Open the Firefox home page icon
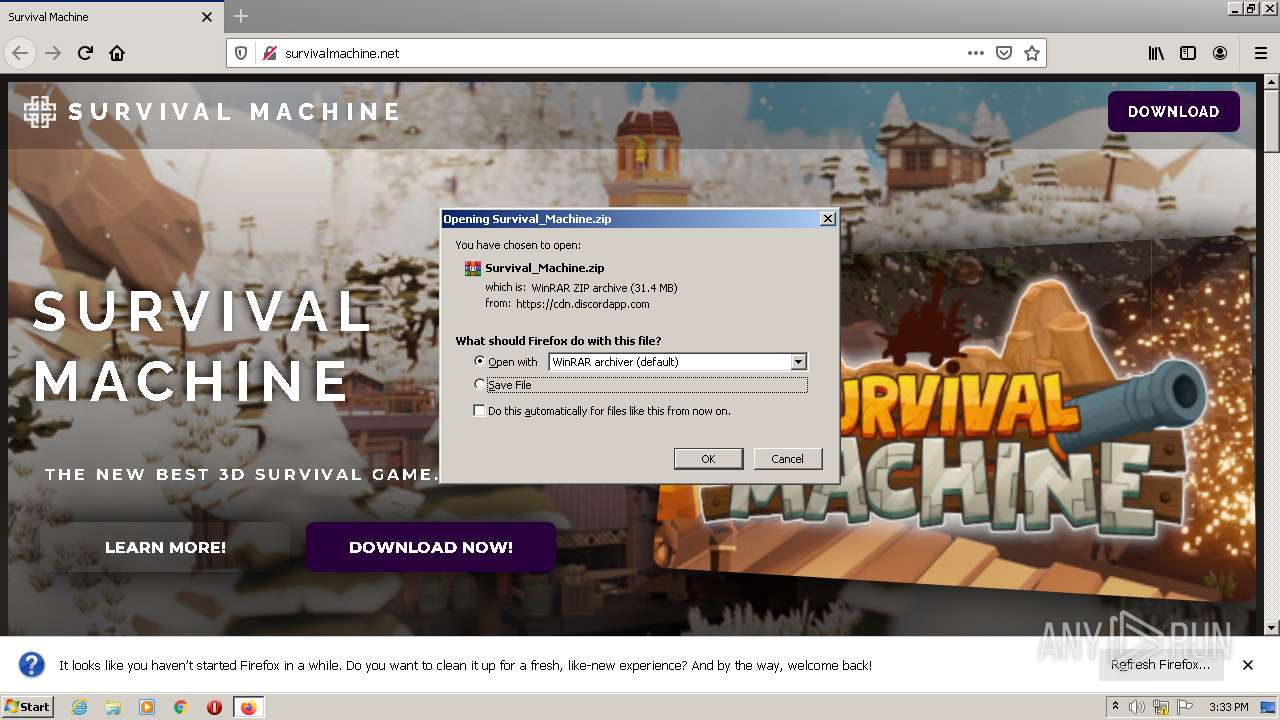The image size is (1280, 720). pyautogui.click(x=117, y=53)
